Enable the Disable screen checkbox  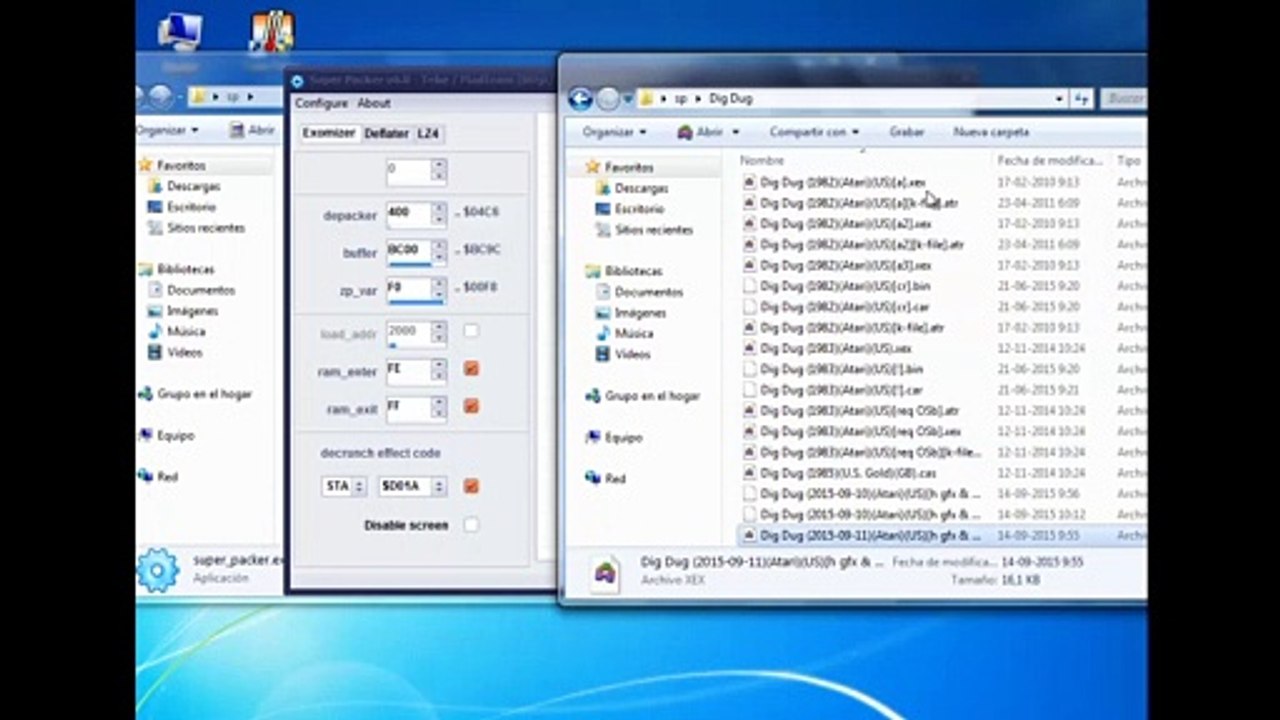471,524
